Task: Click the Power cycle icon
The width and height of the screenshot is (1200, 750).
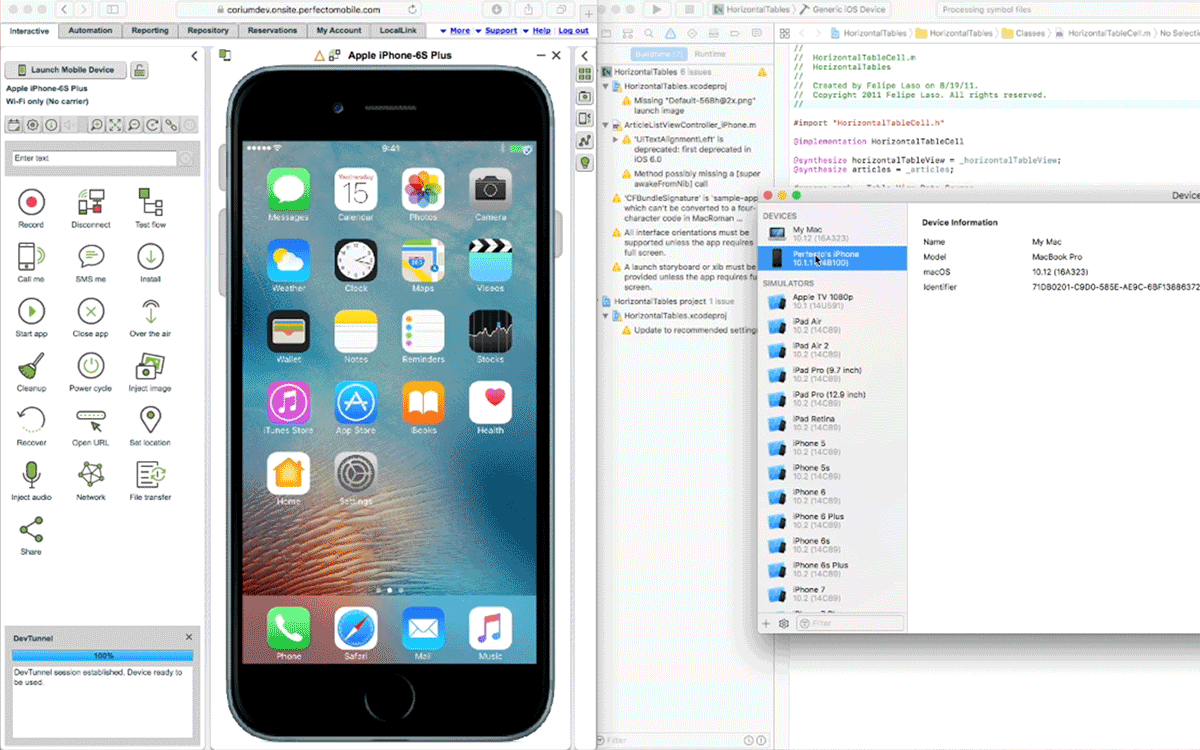Action: [90, 365]
